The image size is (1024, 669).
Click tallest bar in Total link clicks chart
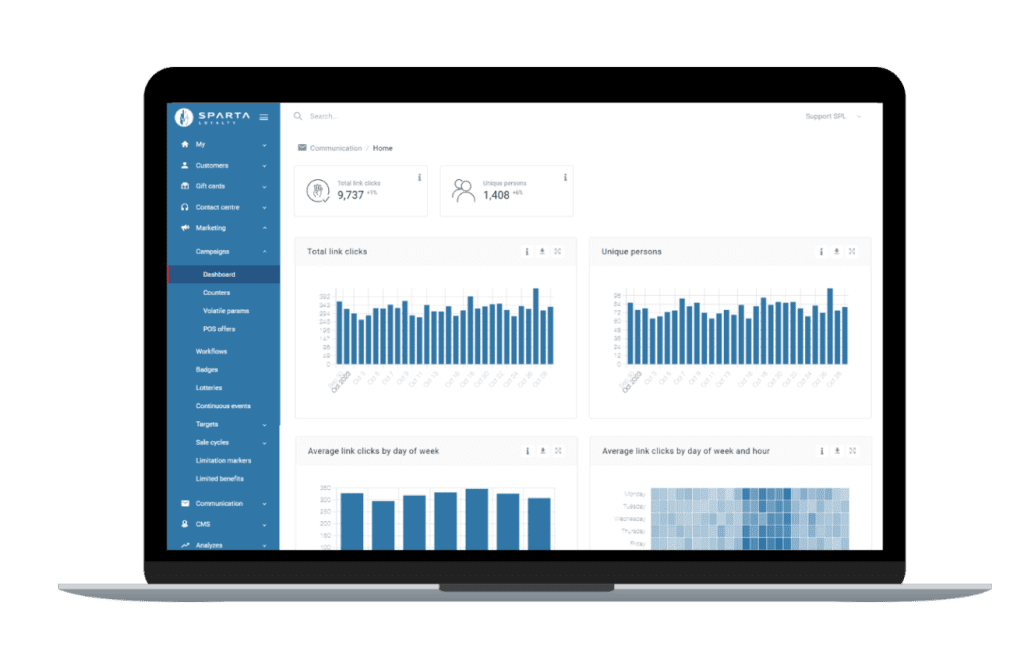(x=536, y=326)
